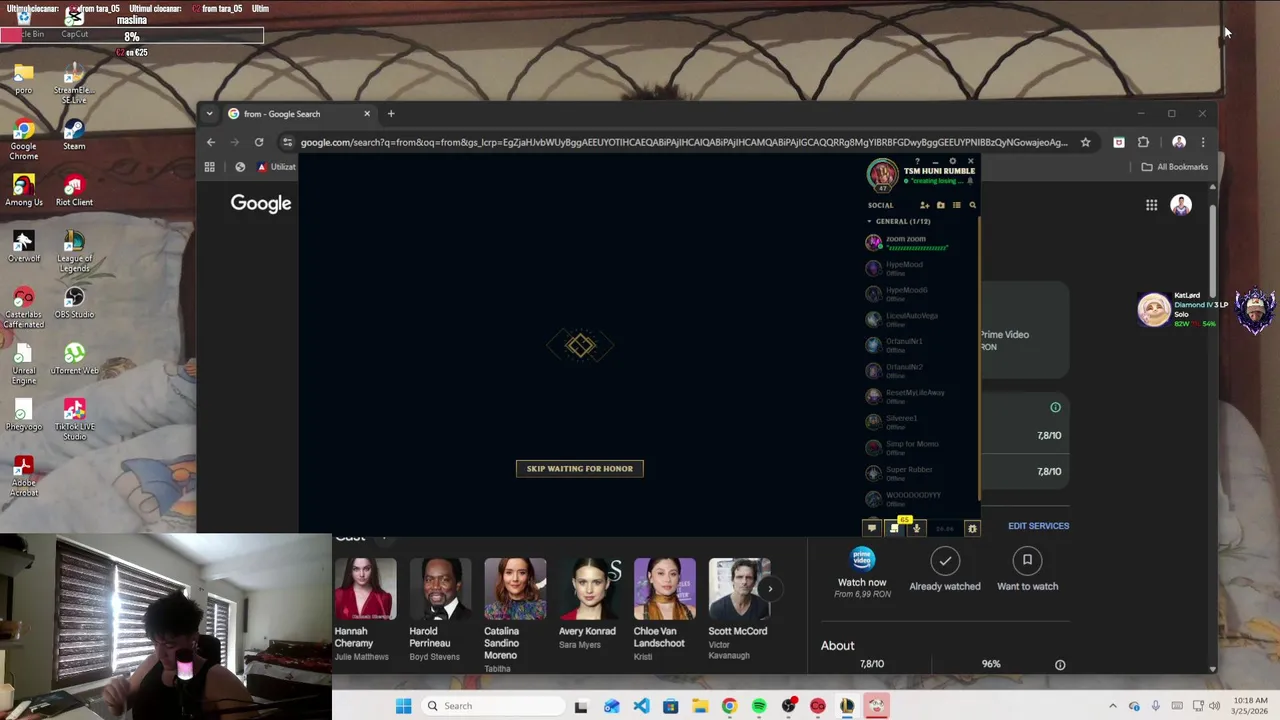Viewport: 1280px width, 720px height.
Task: Click Watch now on Prime Video
Action: [x=862, y=573]
